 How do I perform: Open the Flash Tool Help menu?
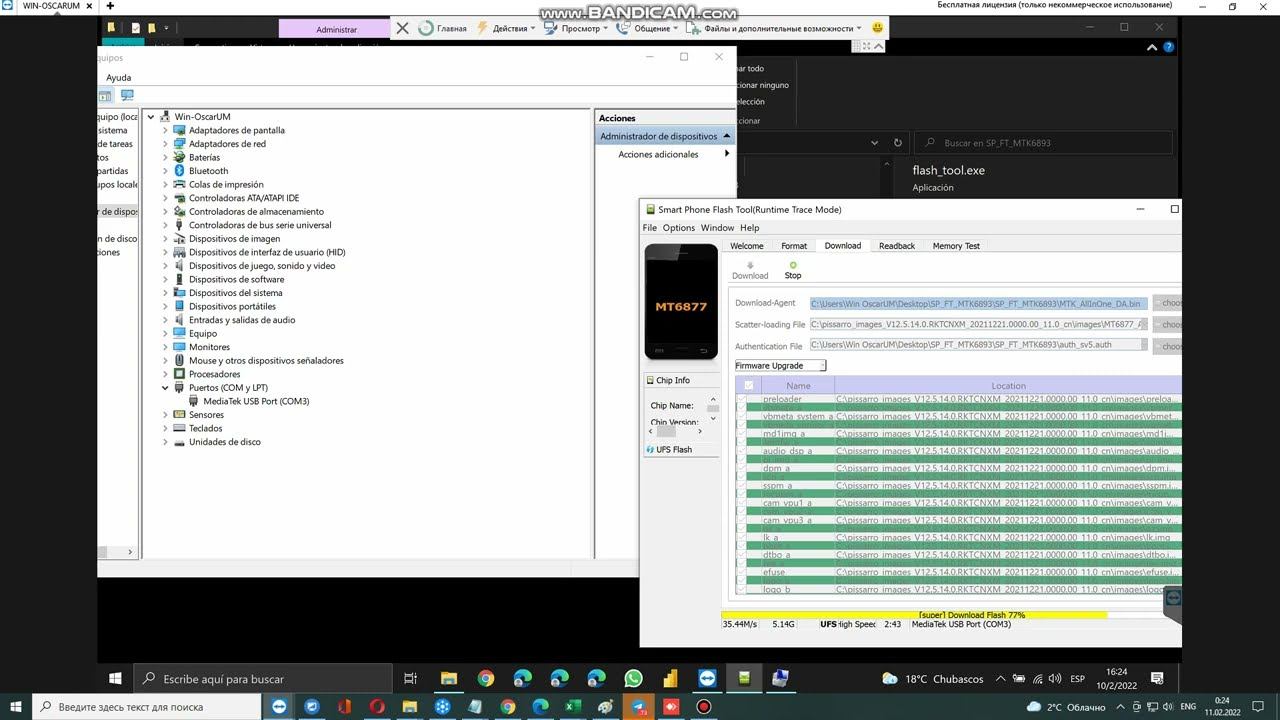tap(749, 228)
